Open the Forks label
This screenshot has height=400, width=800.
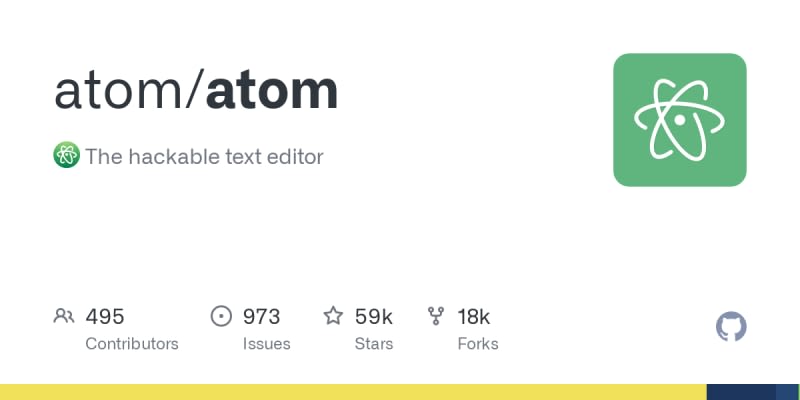click(x=478, y=344)
